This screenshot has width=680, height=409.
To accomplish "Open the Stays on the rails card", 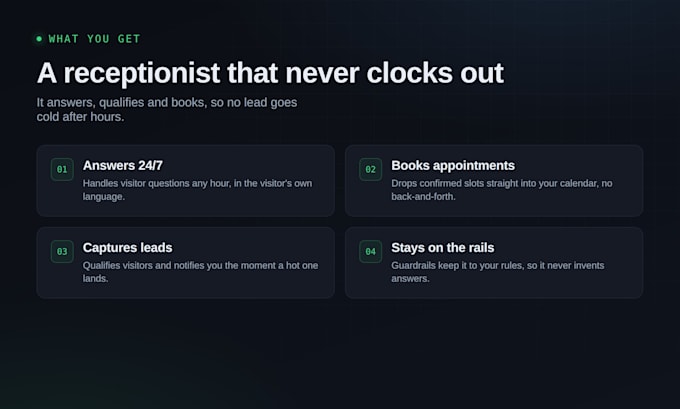I will 494,263.
